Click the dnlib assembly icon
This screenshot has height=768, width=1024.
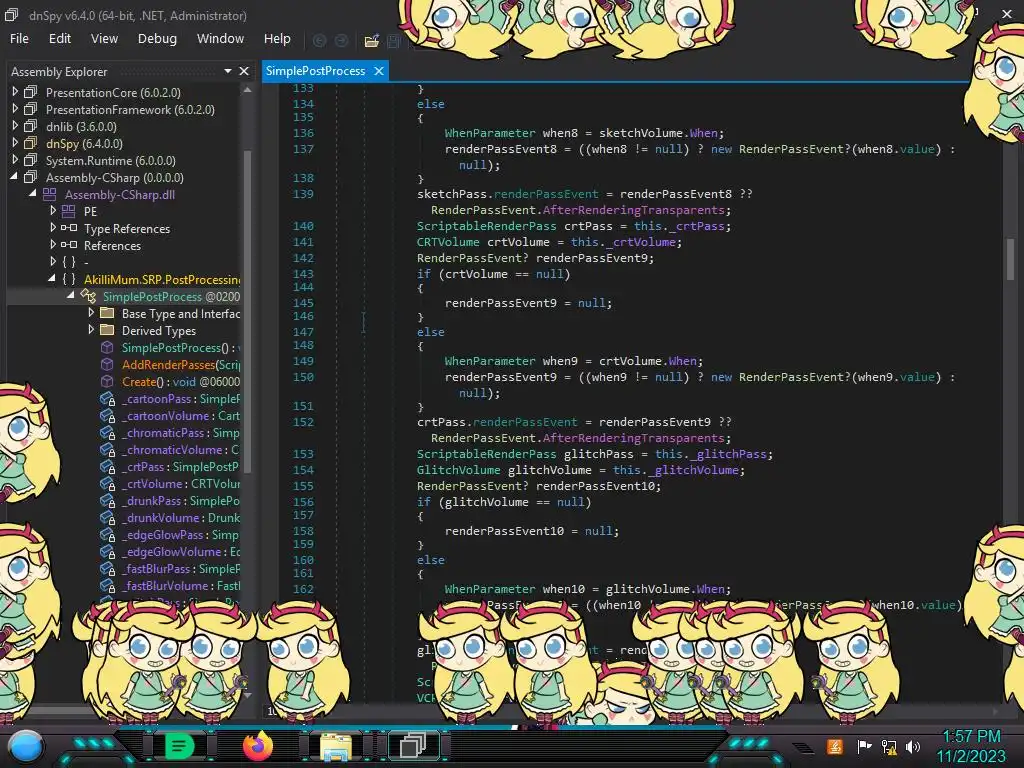(x=31, y=126)
